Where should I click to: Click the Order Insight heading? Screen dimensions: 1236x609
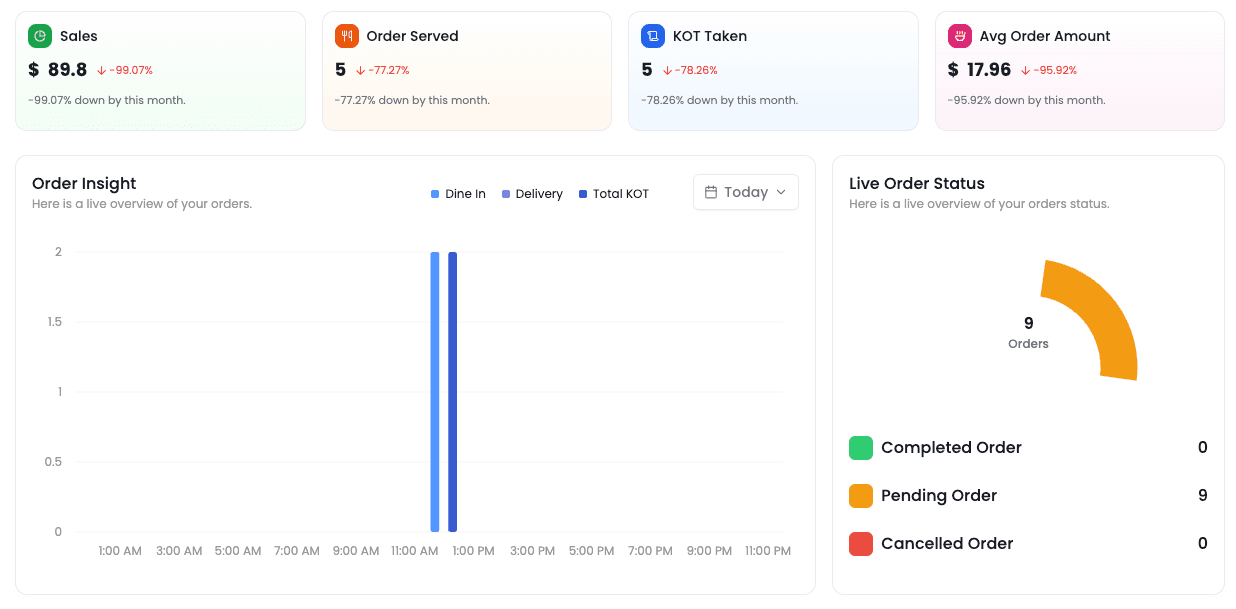click(84, 183)
